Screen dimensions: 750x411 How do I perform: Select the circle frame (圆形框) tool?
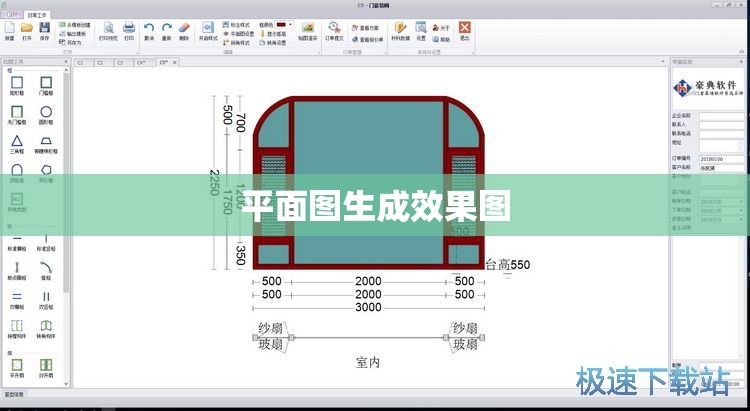click(x=46, y=115)
